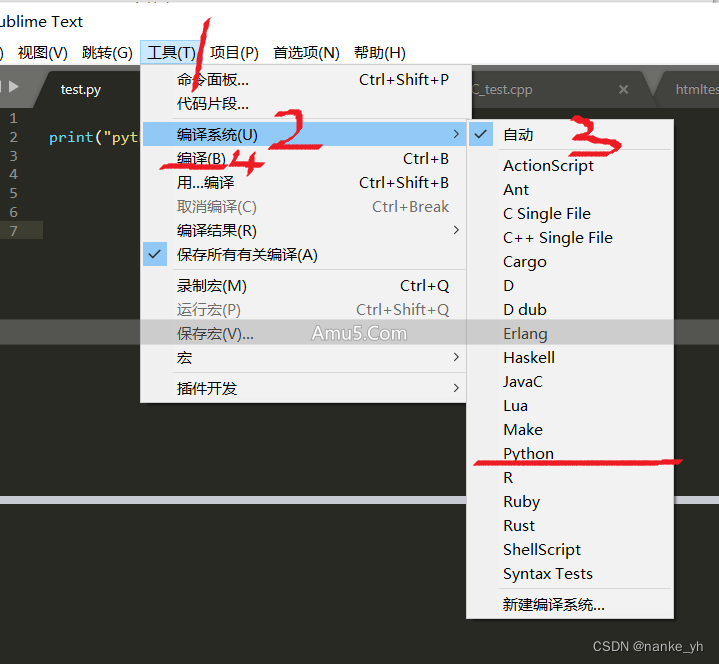
Task: Open the 帮助(H) menu
Action: (x=379, y=52)
